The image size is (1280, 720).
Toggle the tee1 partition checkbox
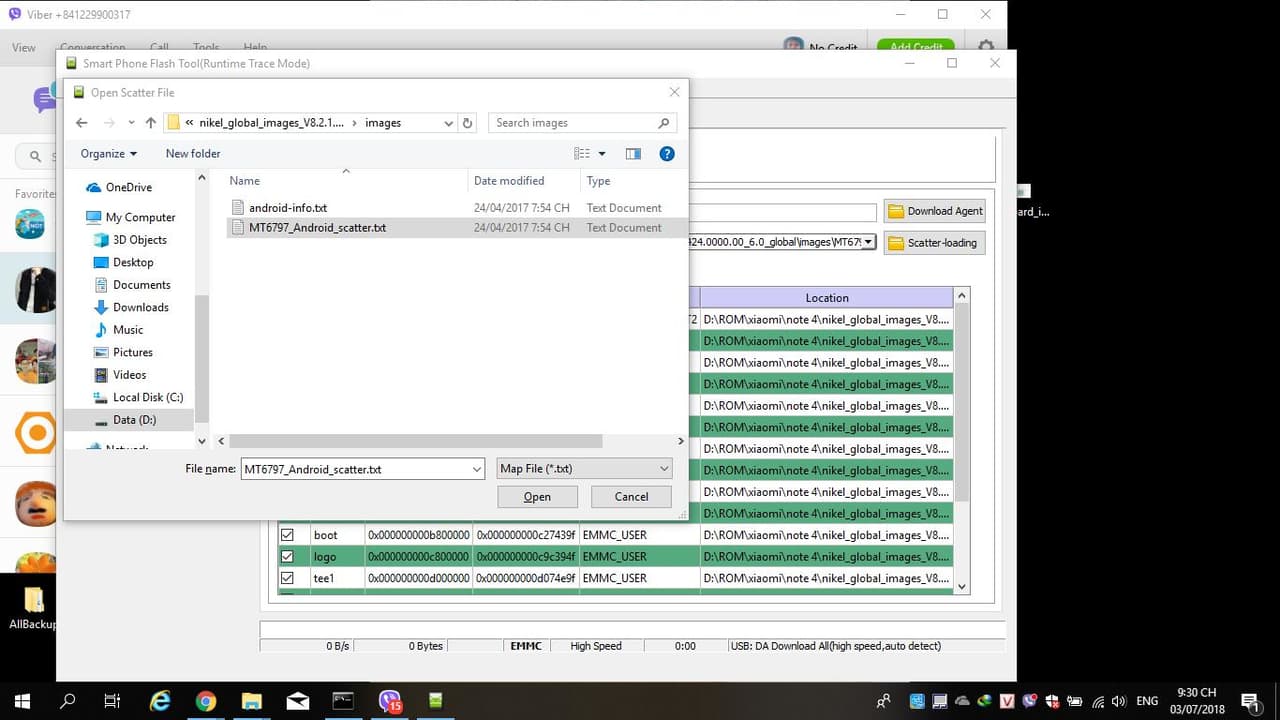[287, 578]
